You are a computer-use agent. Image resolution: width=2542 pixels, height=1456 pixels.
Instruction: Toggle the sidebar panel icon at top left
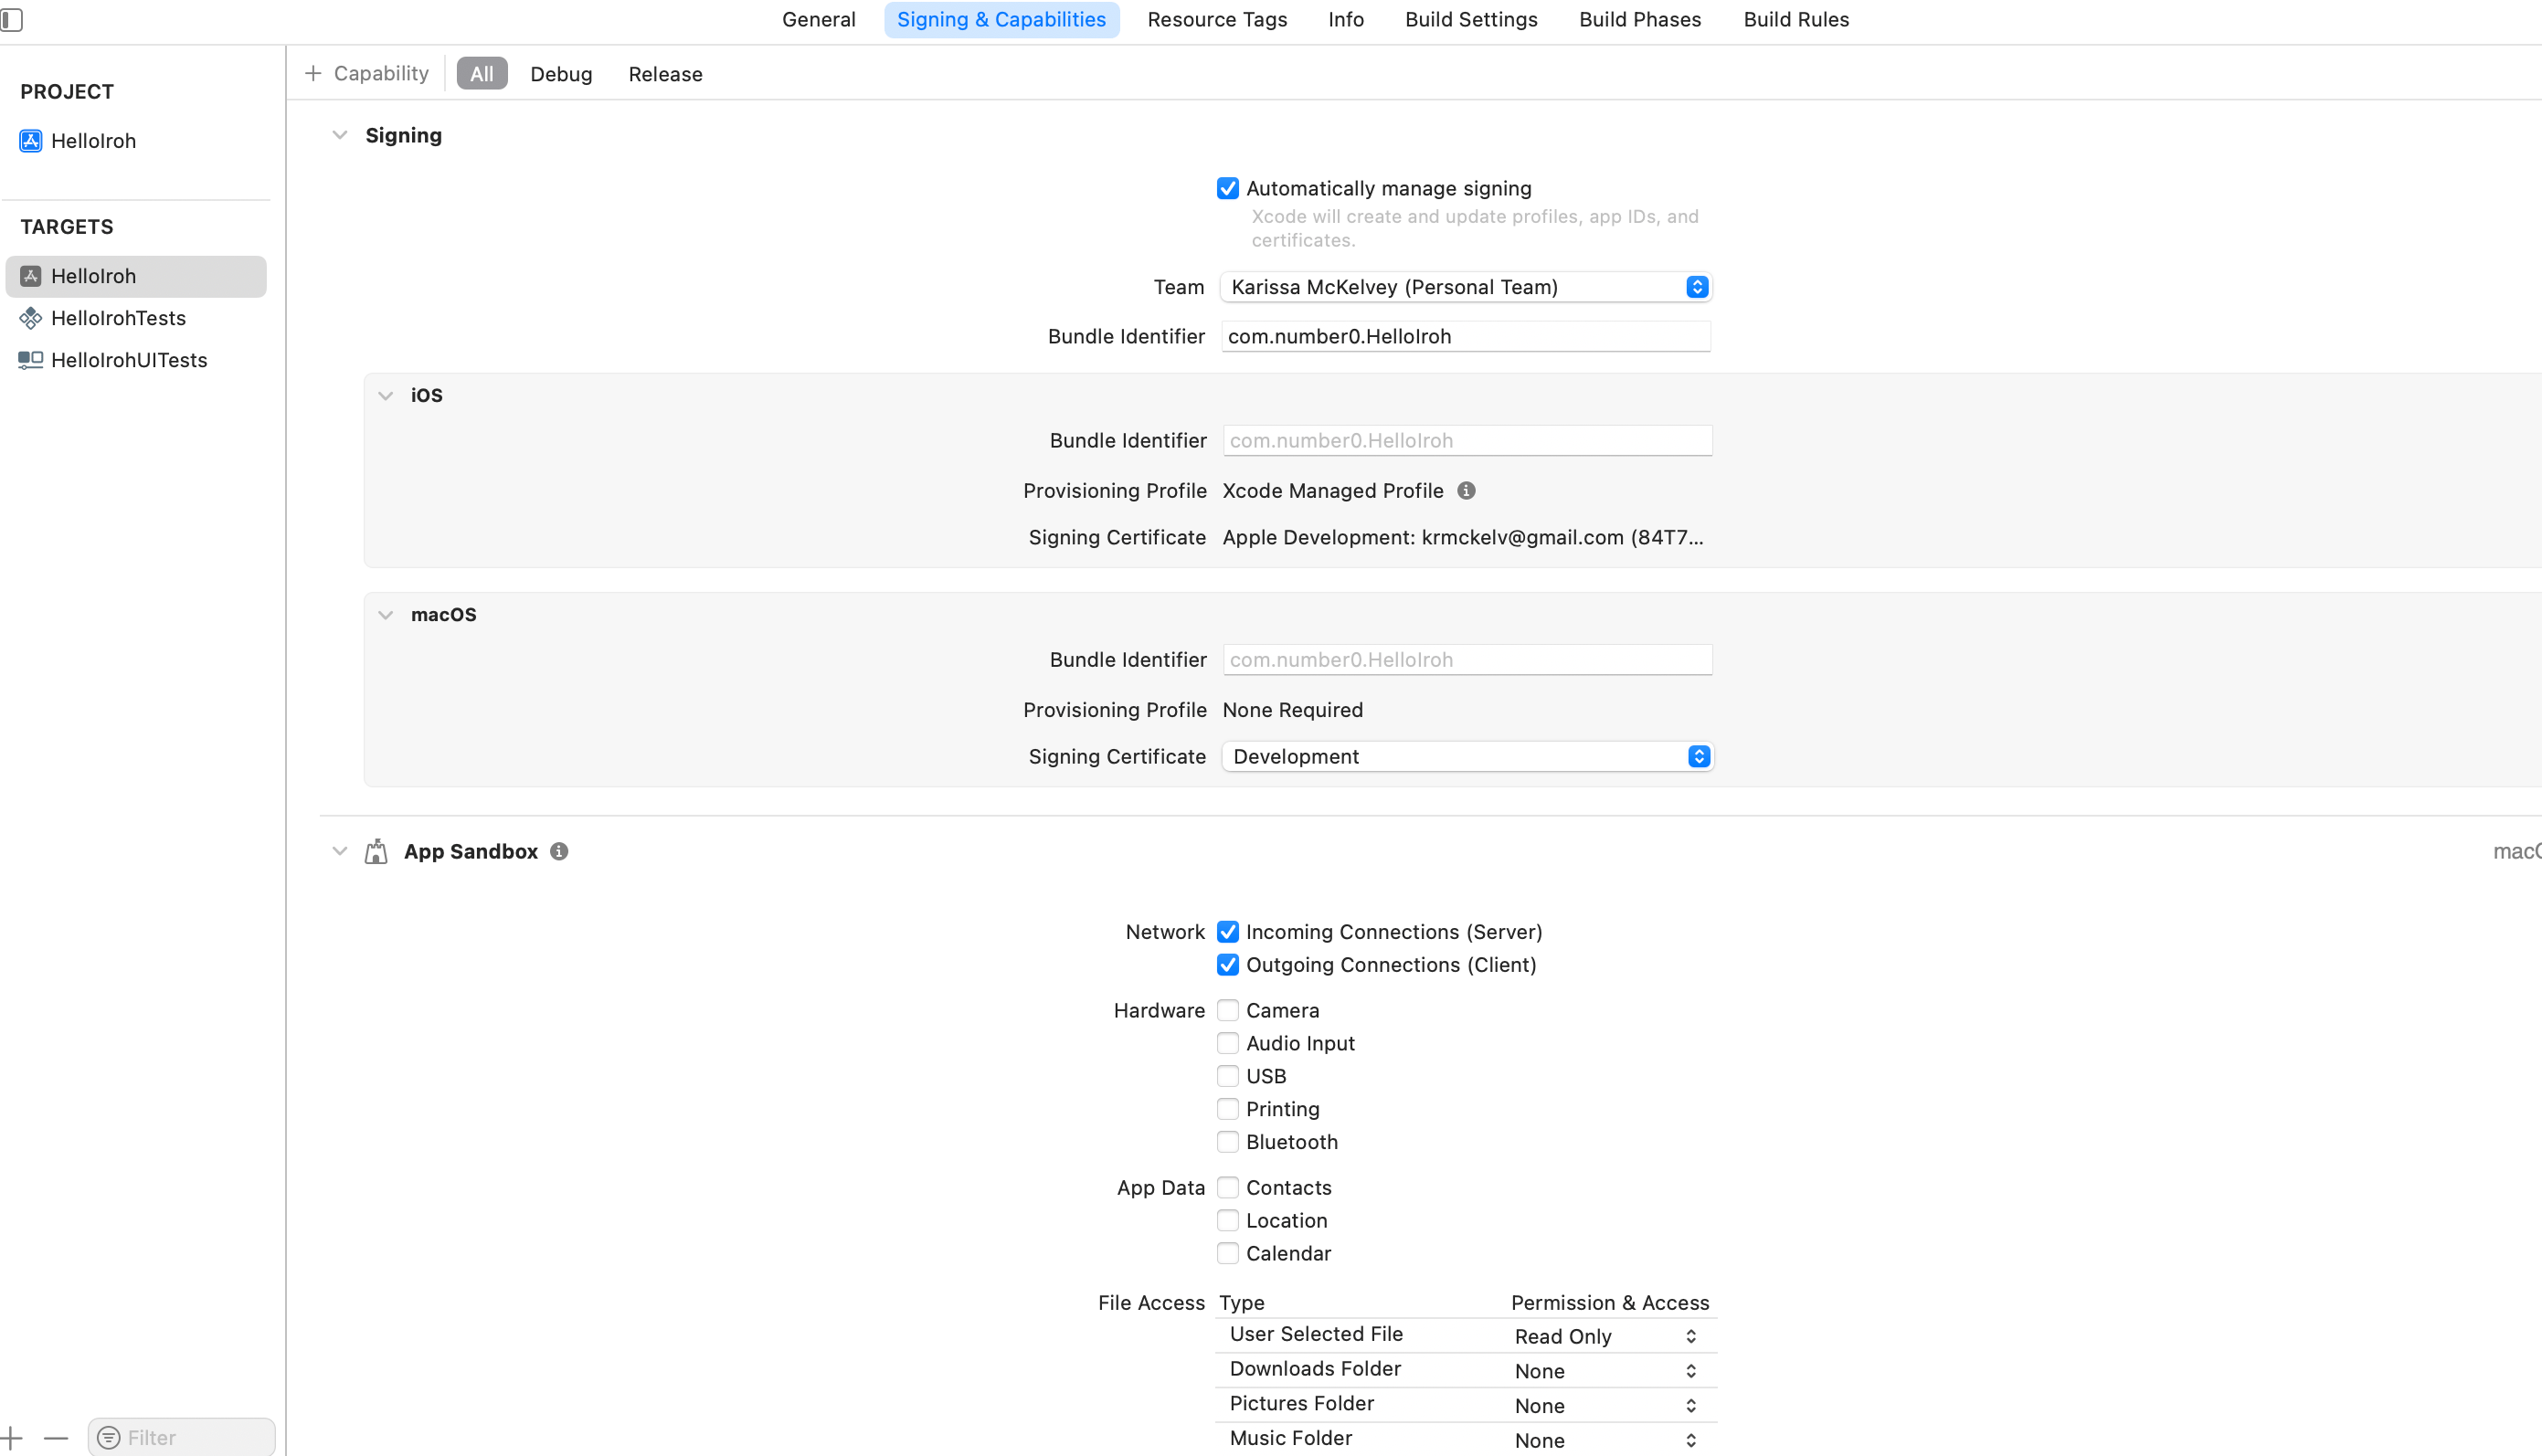point(11,19)
